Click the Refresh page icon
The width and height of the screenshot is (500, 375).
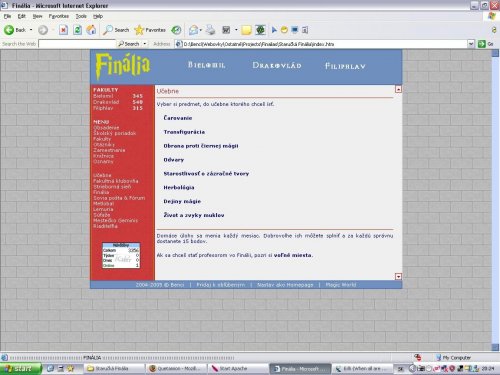[77, 30]
